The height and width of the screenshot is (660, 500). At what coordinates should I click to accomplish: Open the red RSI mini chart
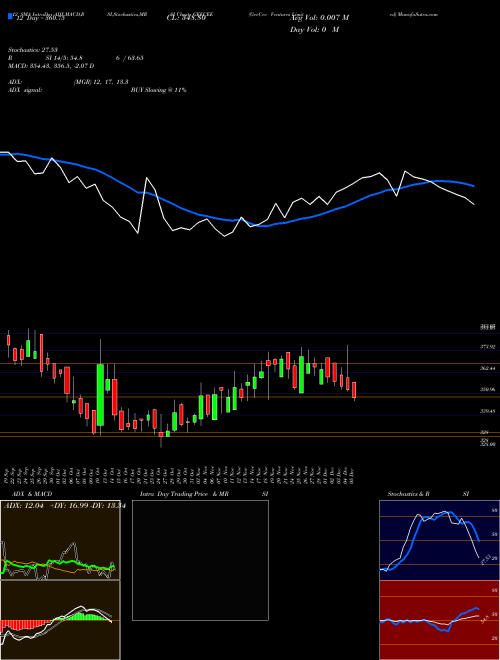[439, 620]
